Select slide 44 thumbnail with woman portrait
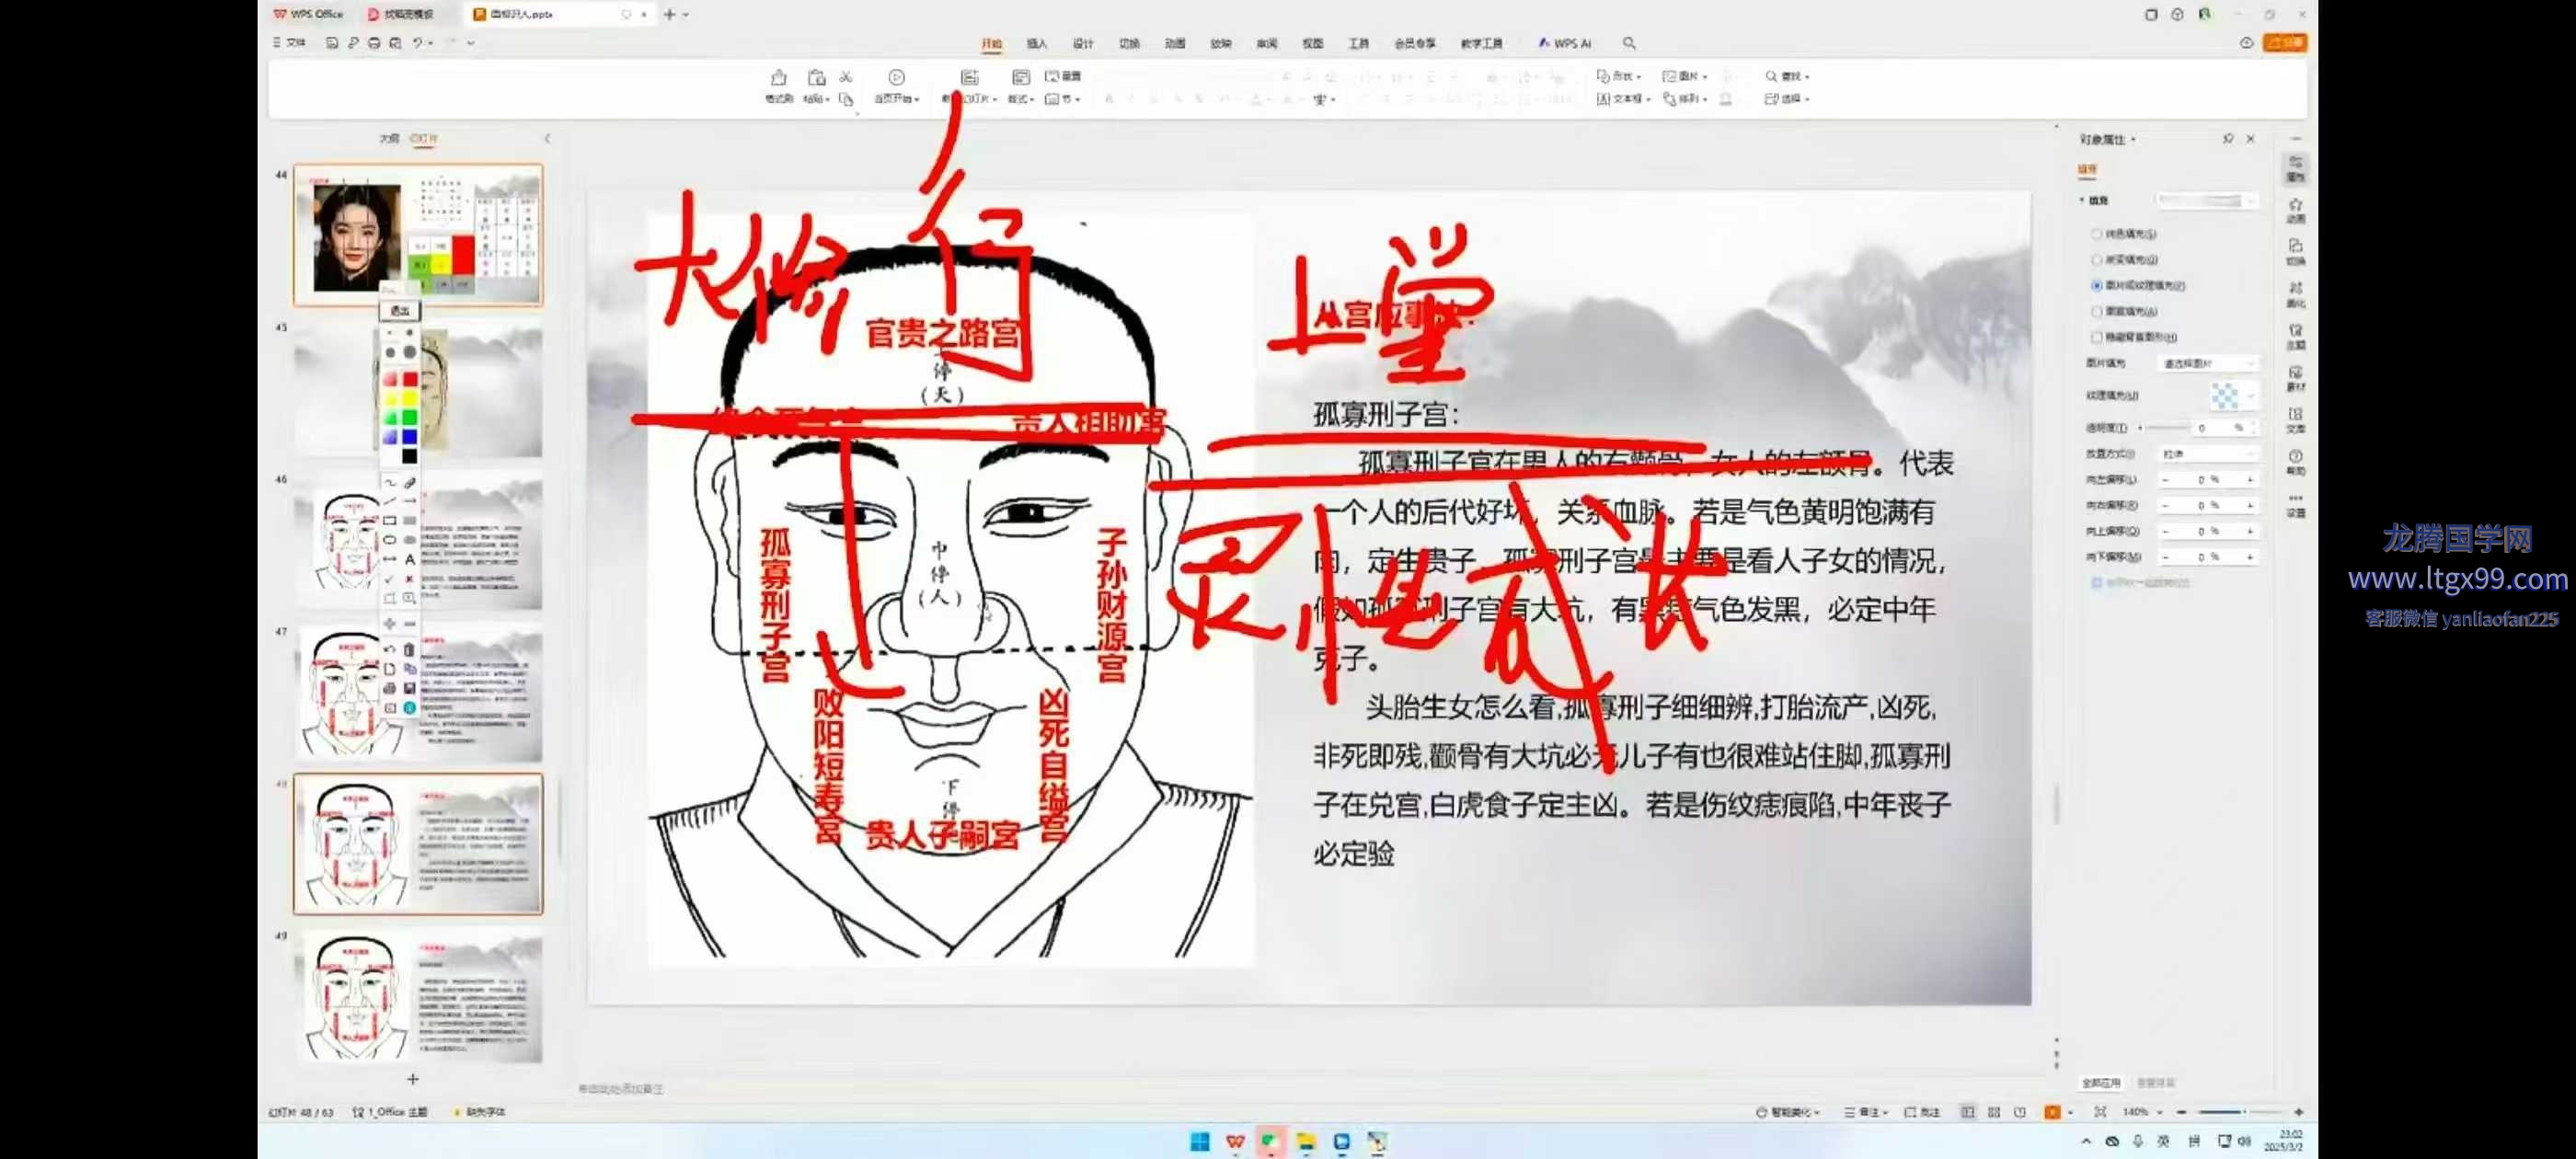 (418, 235)
